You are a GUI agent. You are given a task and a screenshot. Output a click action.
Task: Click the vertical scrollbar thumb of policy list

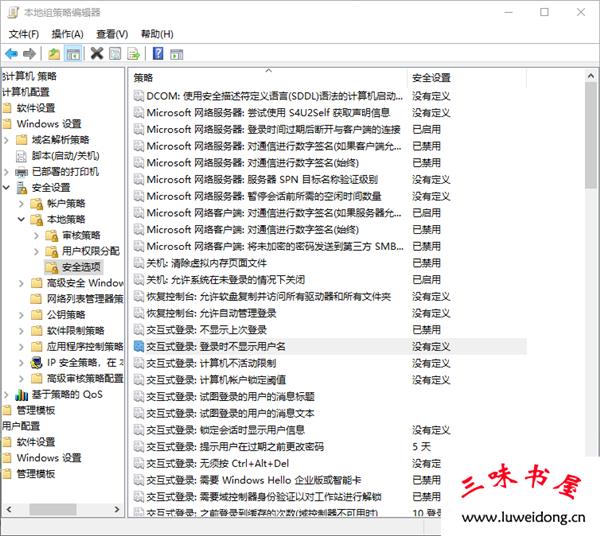[590, 135]
